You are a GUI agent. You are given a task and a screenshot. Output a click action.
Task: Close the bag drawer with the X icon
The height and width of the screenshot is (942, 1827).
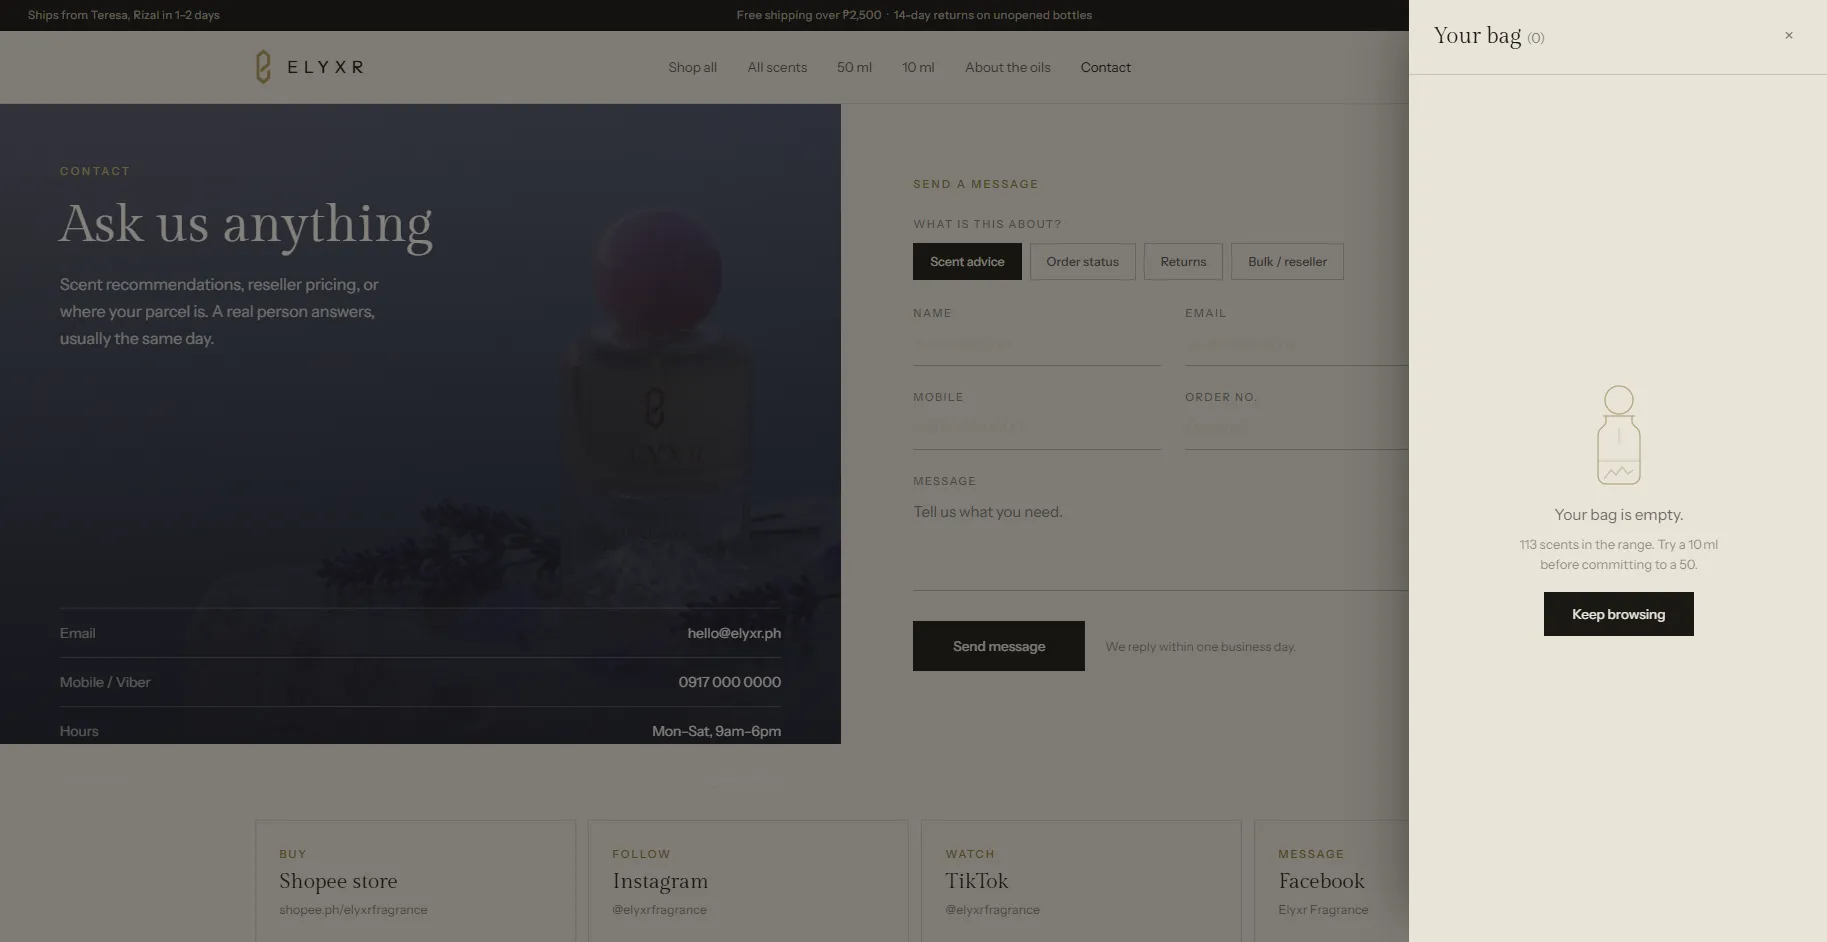[1789, 36]
